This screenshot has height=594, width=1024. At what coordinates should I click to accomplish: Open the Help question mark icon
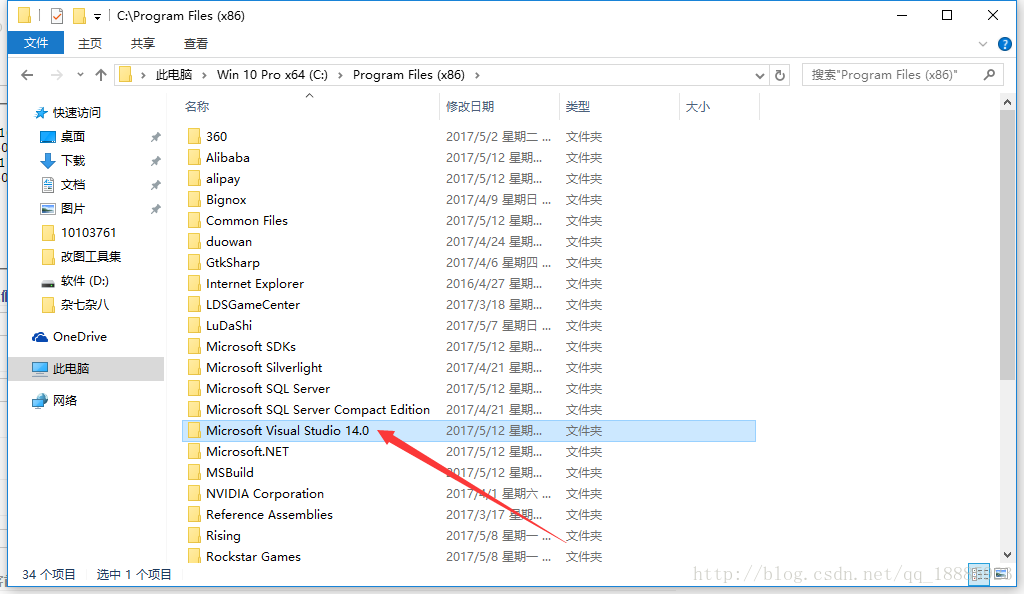click(x=1005, y=44)
